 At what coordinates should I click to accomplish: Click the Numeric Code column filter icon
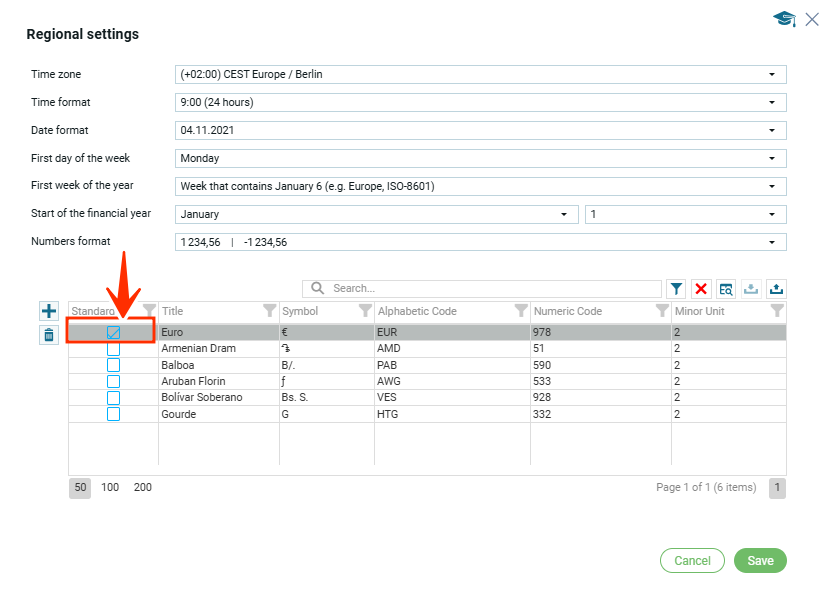click(x=661, y=311)
